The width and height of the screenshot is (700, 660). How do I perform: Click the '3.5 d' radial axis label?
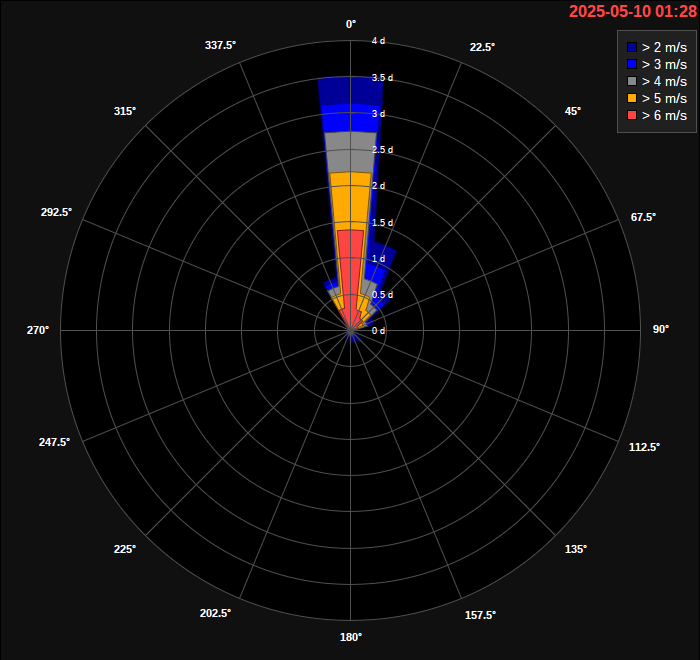click(383, 78)
